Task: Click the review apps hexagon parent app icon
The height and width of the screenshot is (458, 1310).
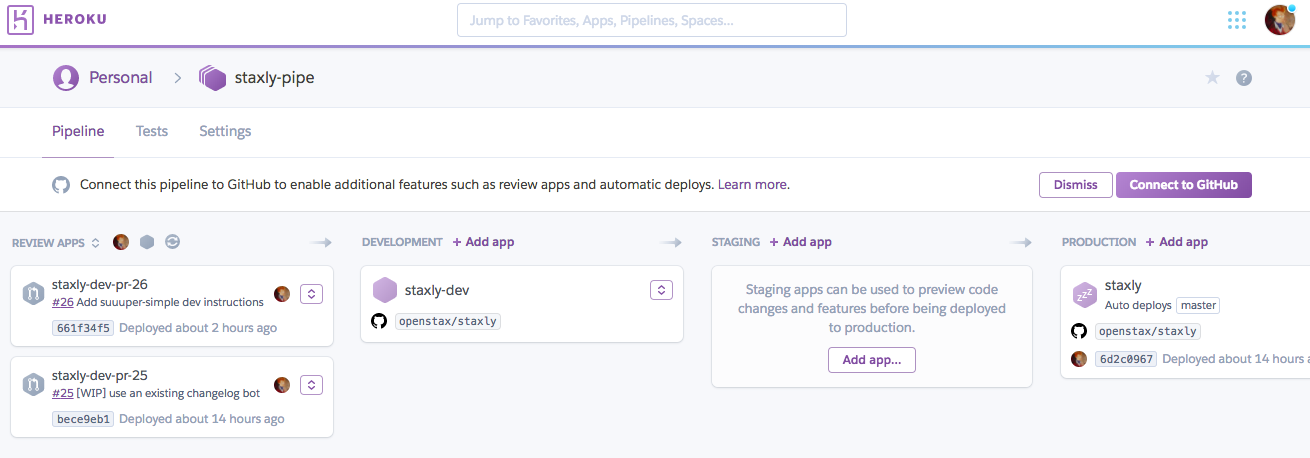Action: [147, 242]
